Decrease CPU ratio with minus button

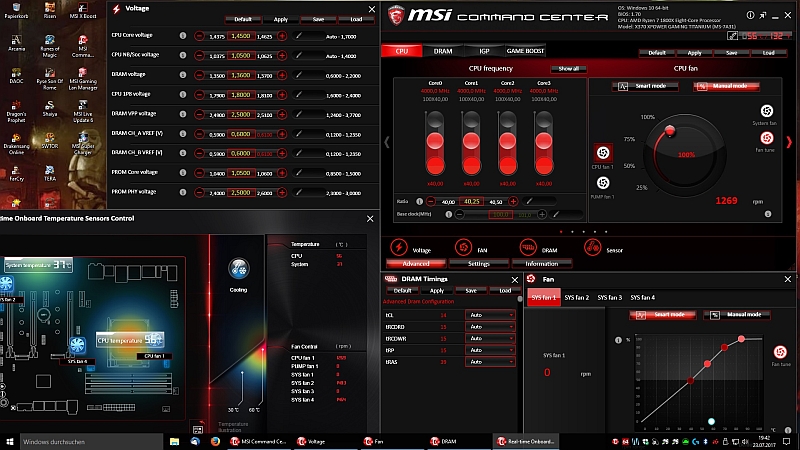(431, 202)
